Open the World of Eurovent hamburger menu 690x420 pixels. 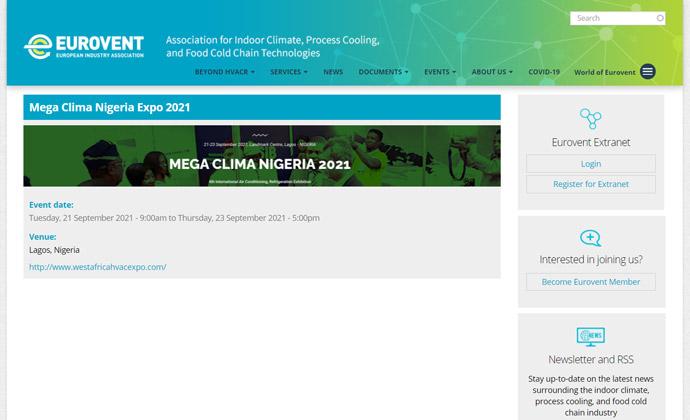(648, 72)
